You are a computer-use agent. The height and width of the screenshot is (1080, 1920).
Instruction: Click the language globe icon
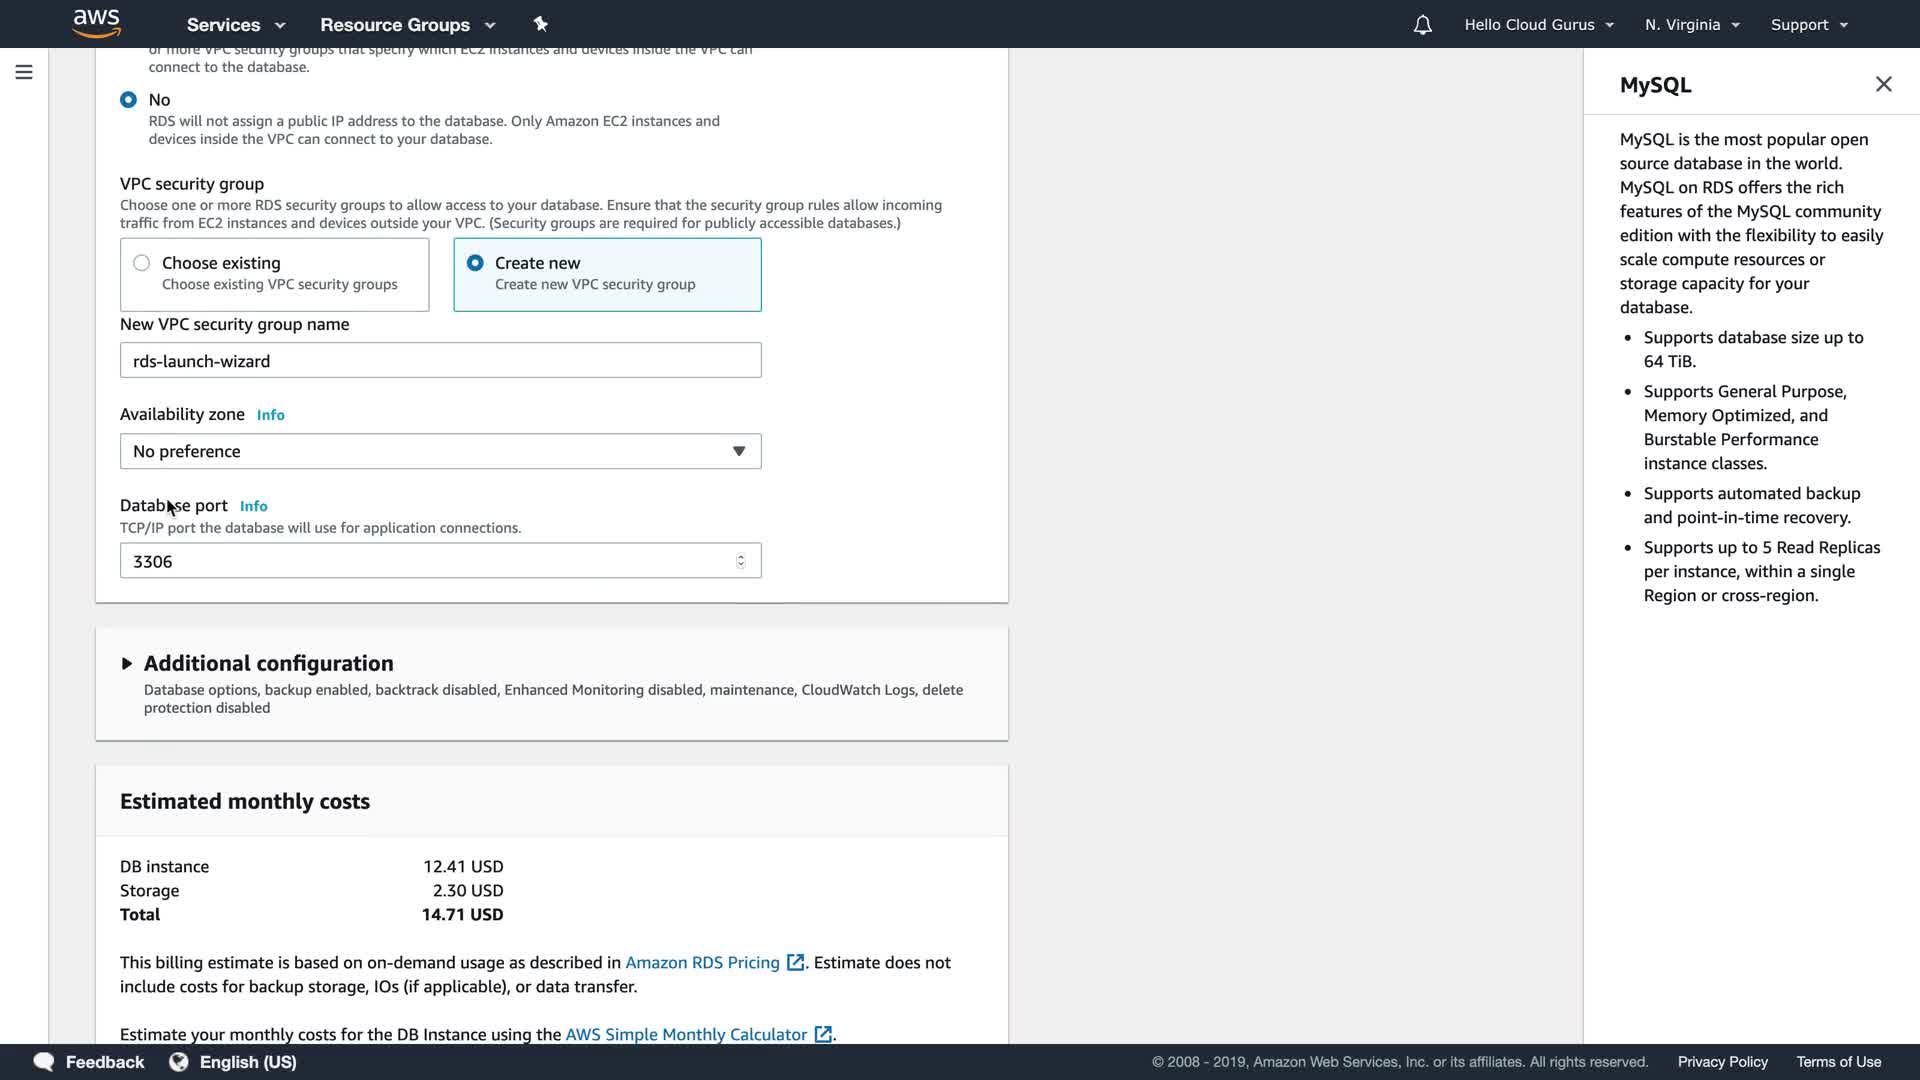179,1062
